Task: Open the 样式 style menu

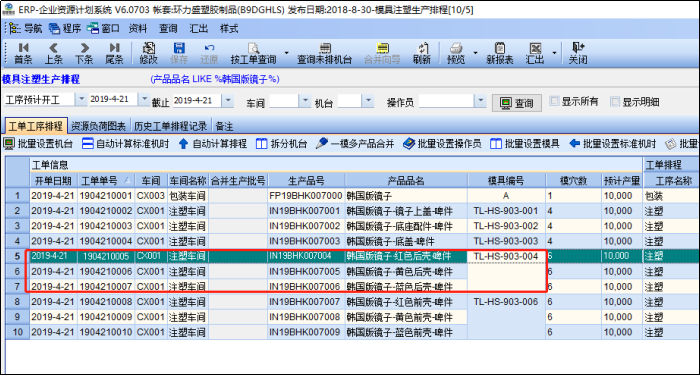Action: (x=229, y=29)
